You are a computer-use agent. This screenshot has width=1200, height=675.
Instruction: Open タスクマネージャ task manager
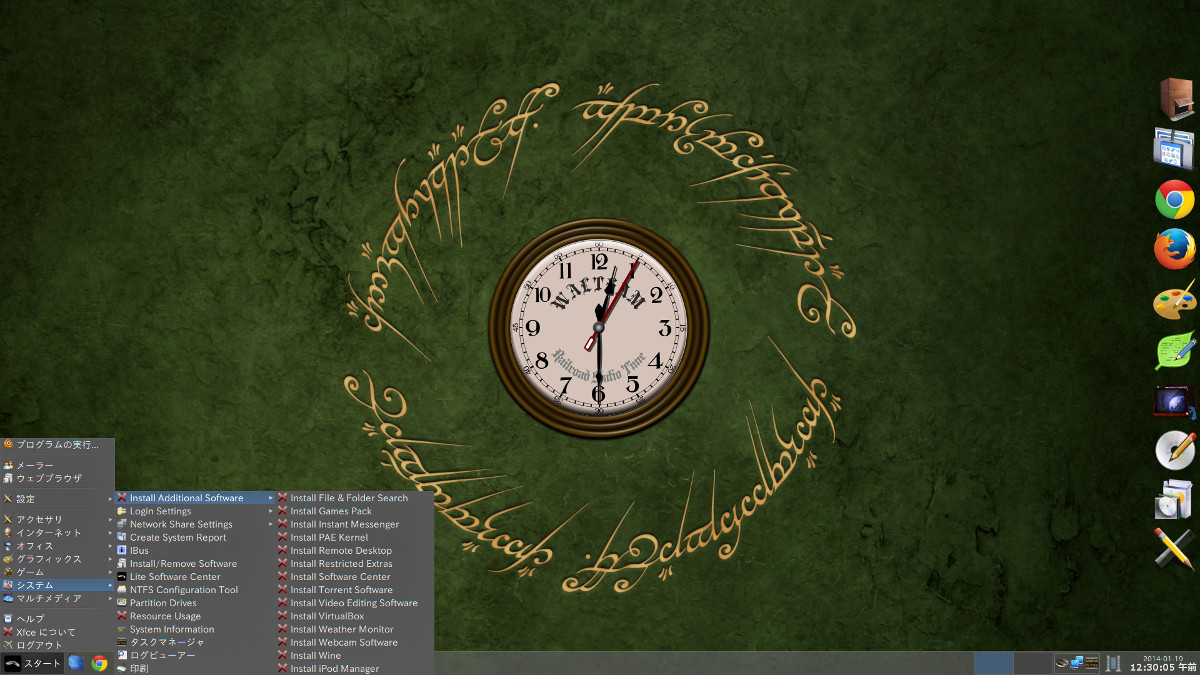pyautogui.click(x=195, y=642)
